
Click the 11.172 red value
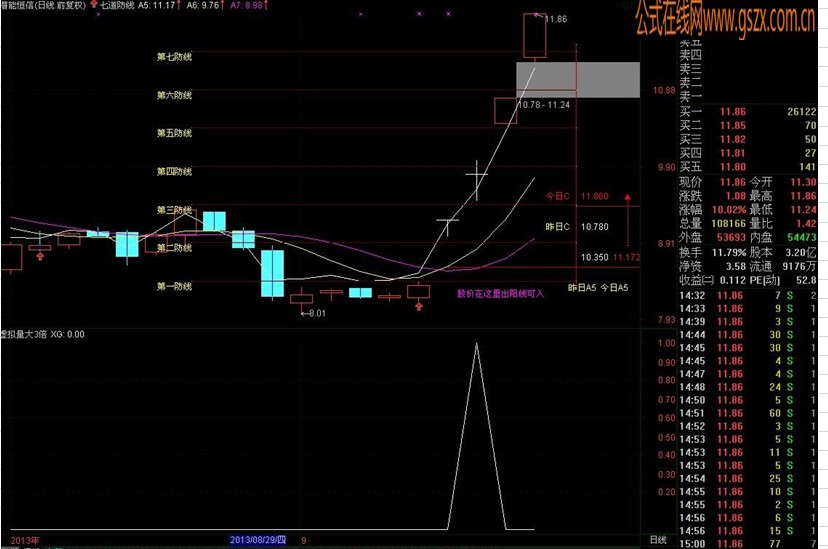point(626,258)
